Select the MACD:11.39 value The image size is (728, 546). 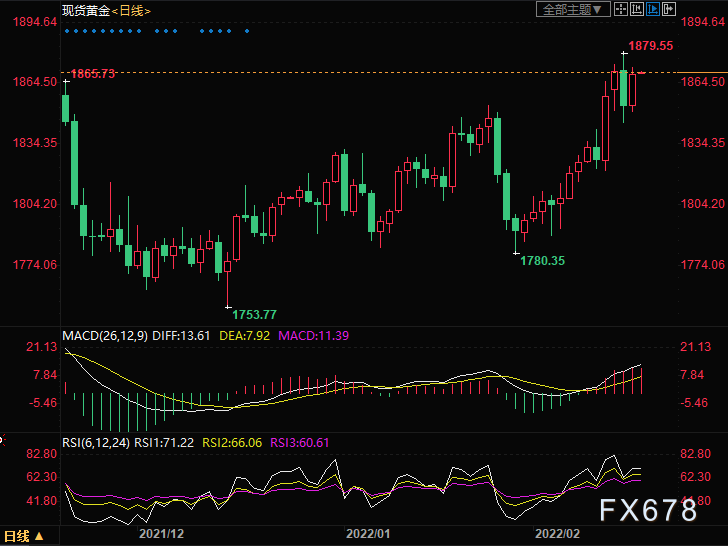313,336
